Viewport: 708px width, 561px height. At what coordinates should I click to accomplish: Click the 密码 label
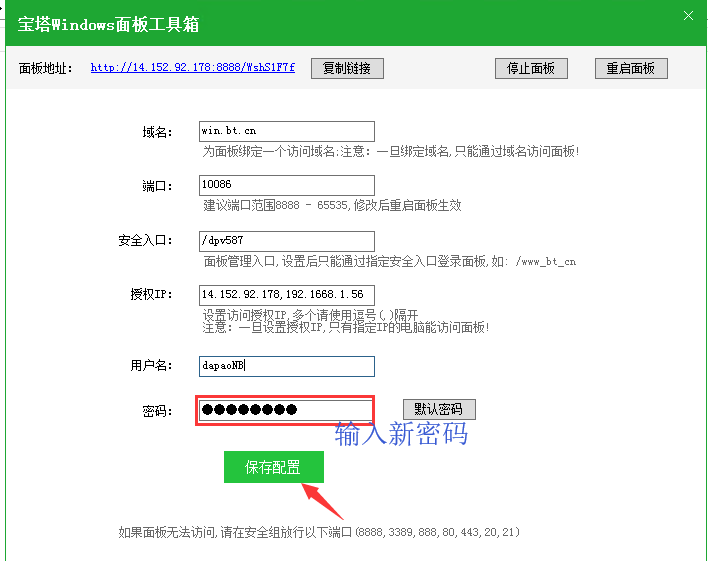click(x=157, y=411)
